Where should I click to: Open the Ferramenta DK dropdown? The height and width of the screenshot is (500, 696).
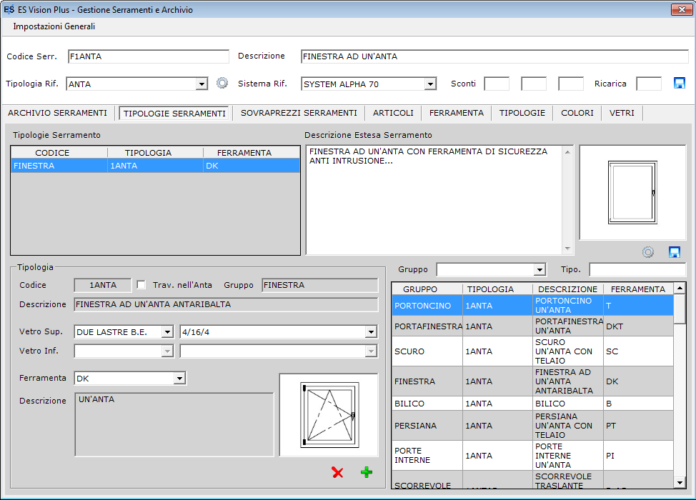coord(179,378)
